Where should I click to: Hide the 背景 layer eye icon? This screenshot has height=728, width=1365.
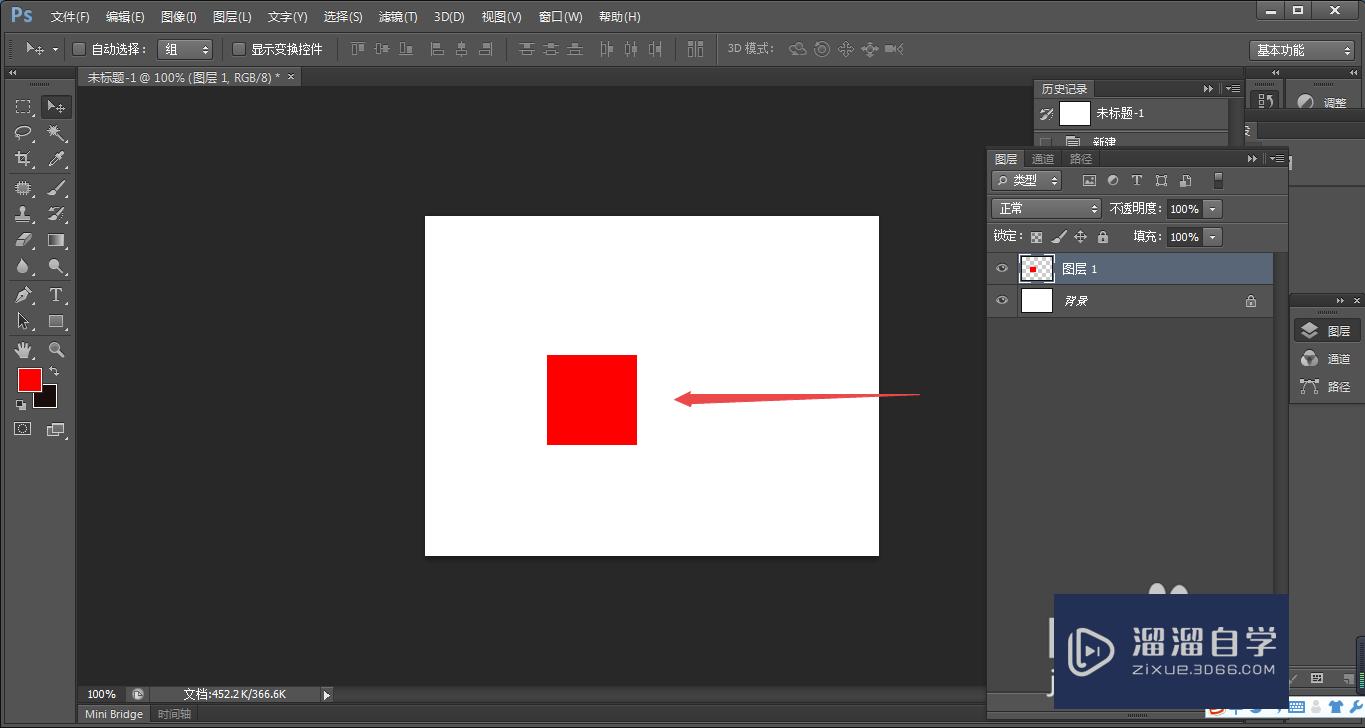1002,301
